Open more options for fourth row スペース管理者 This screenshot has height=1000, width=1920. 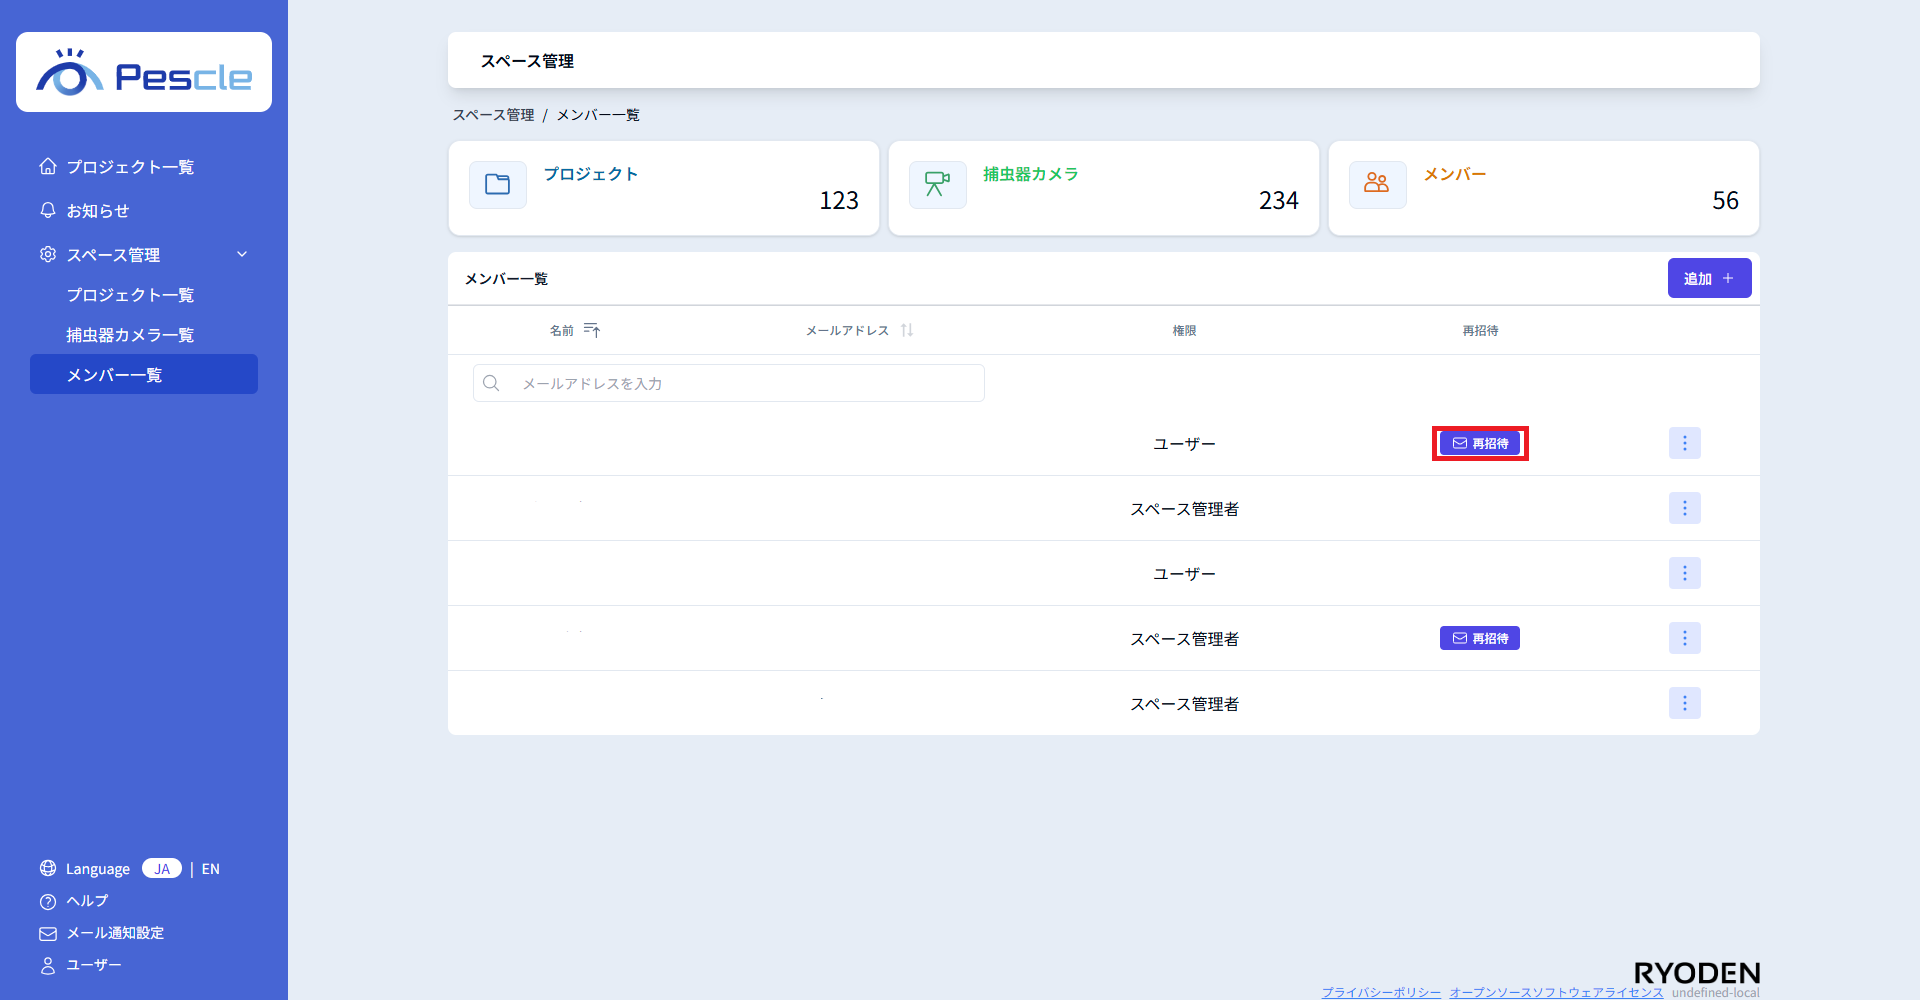coord(1685,638)
